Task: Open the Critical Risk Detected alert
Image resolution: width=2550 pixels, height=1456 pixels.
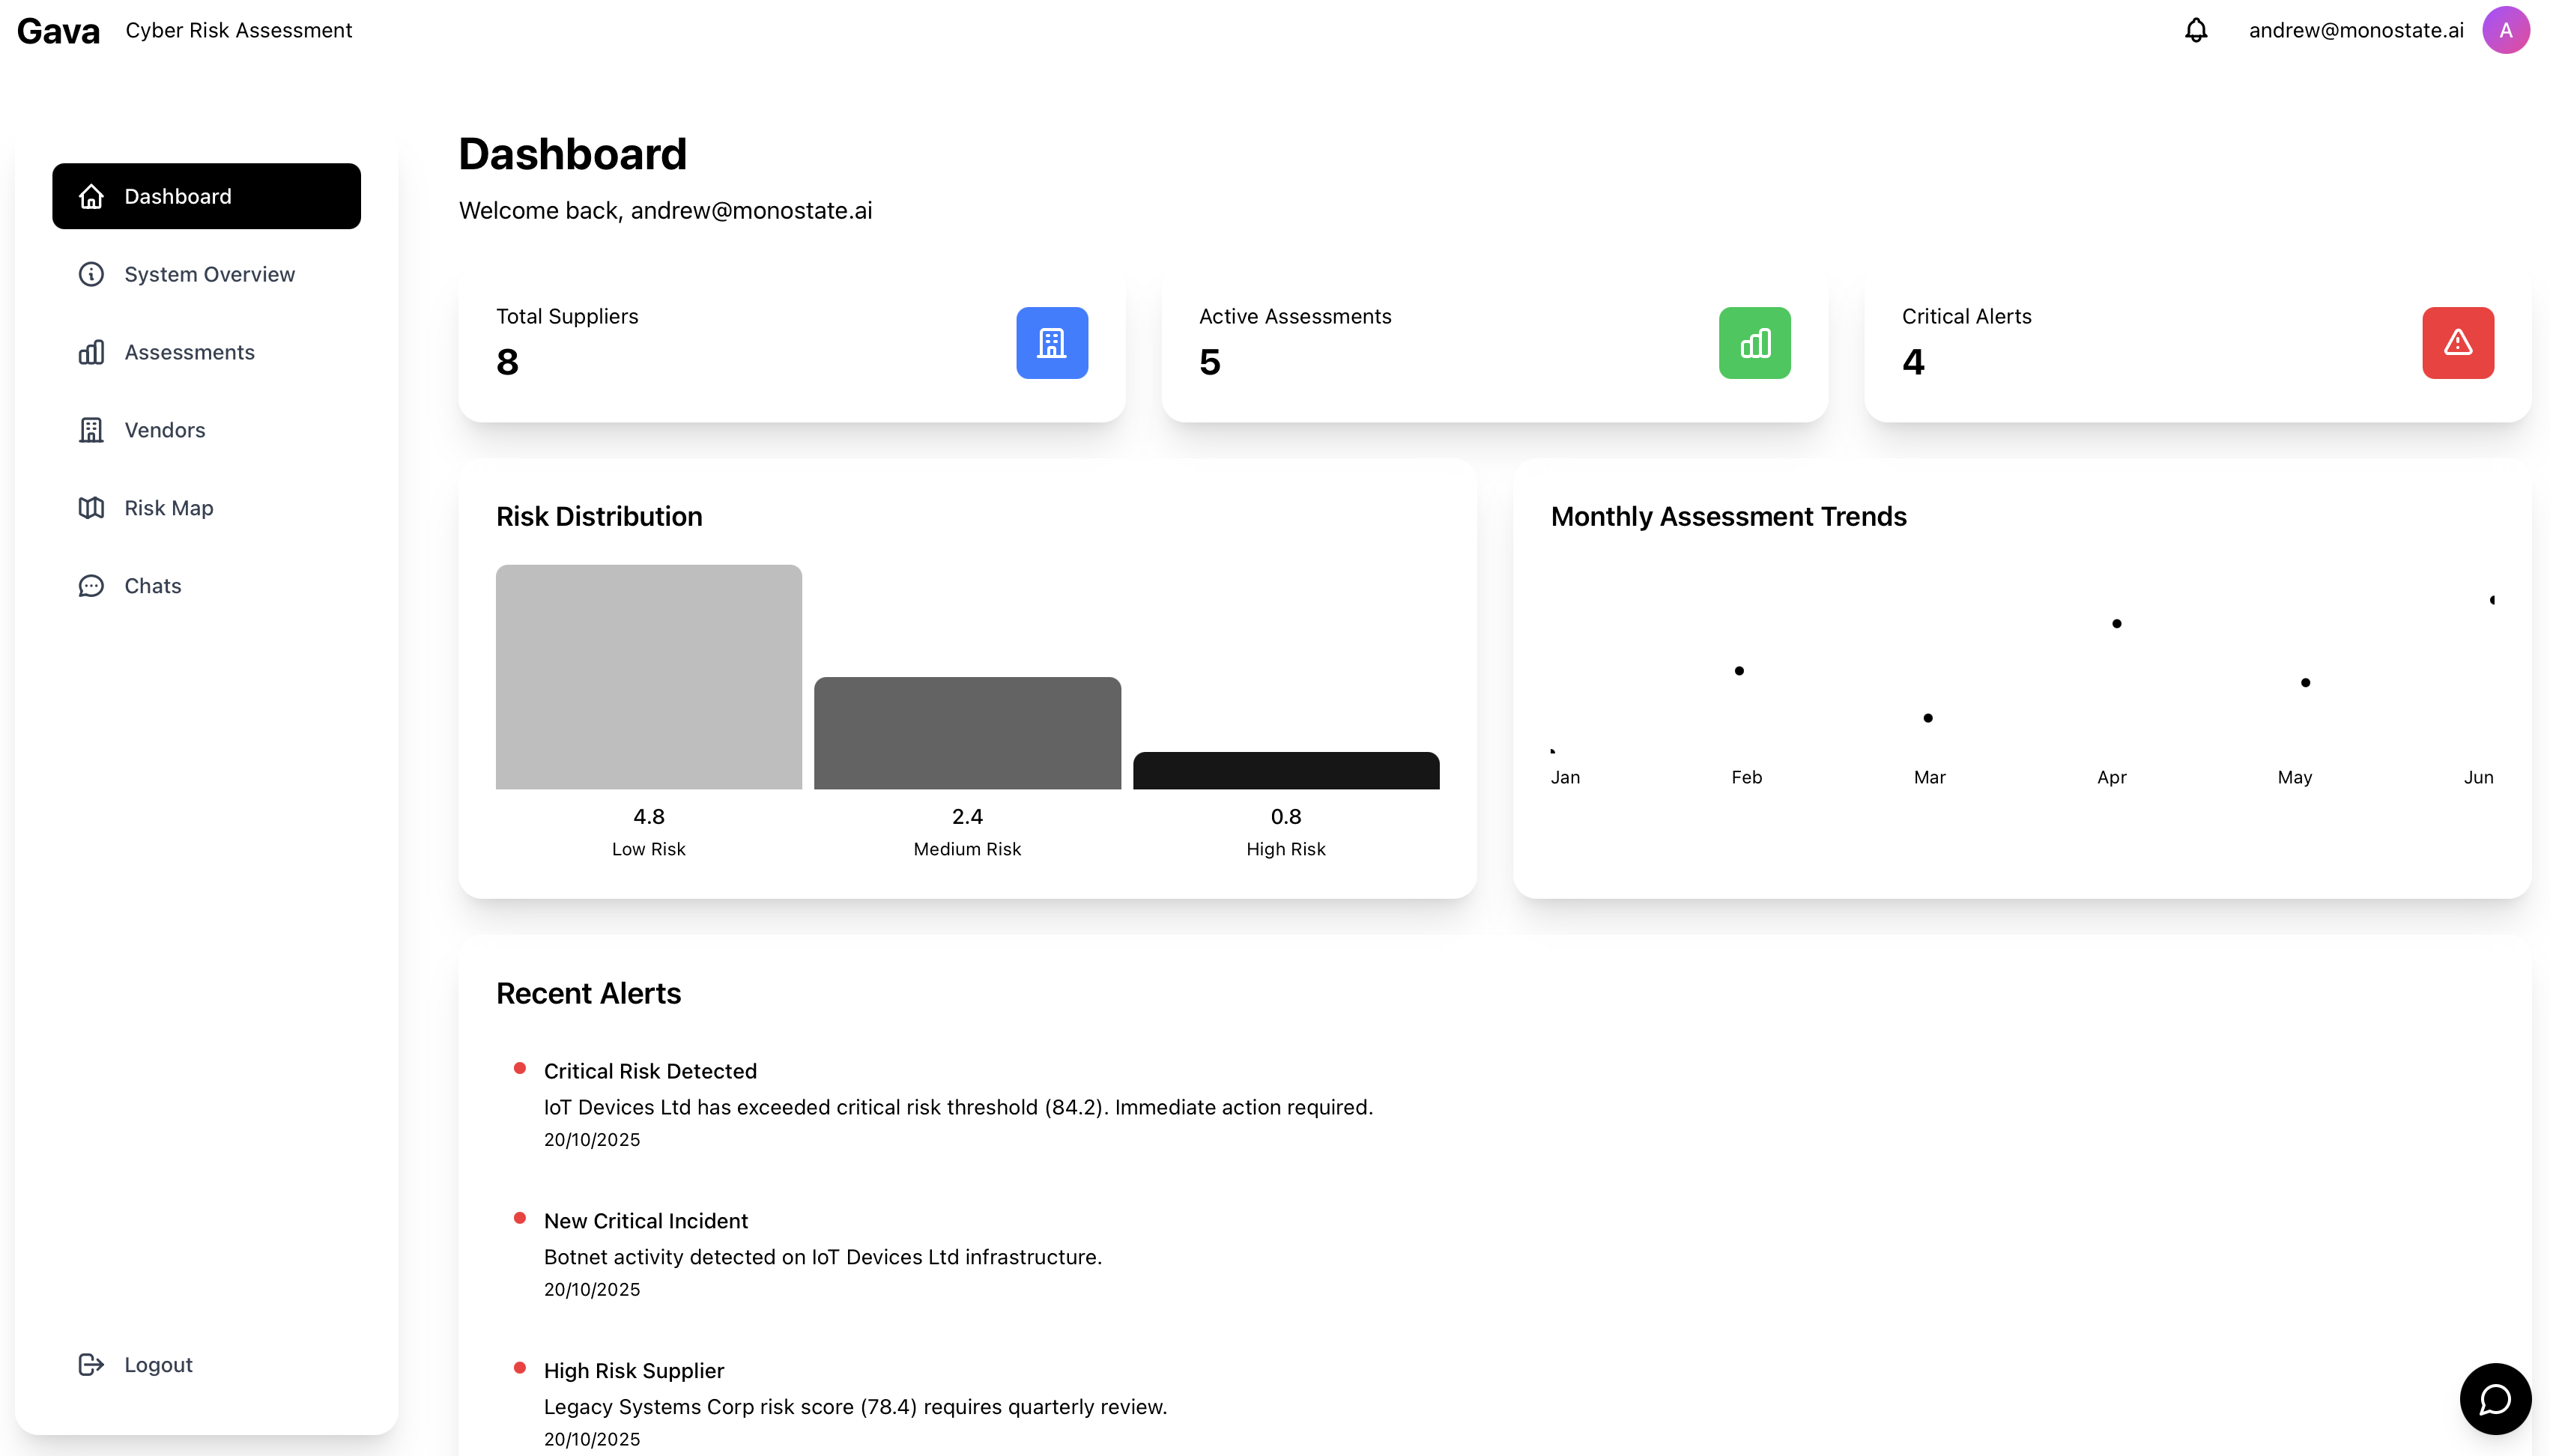Action: (x=650, y=1071)
